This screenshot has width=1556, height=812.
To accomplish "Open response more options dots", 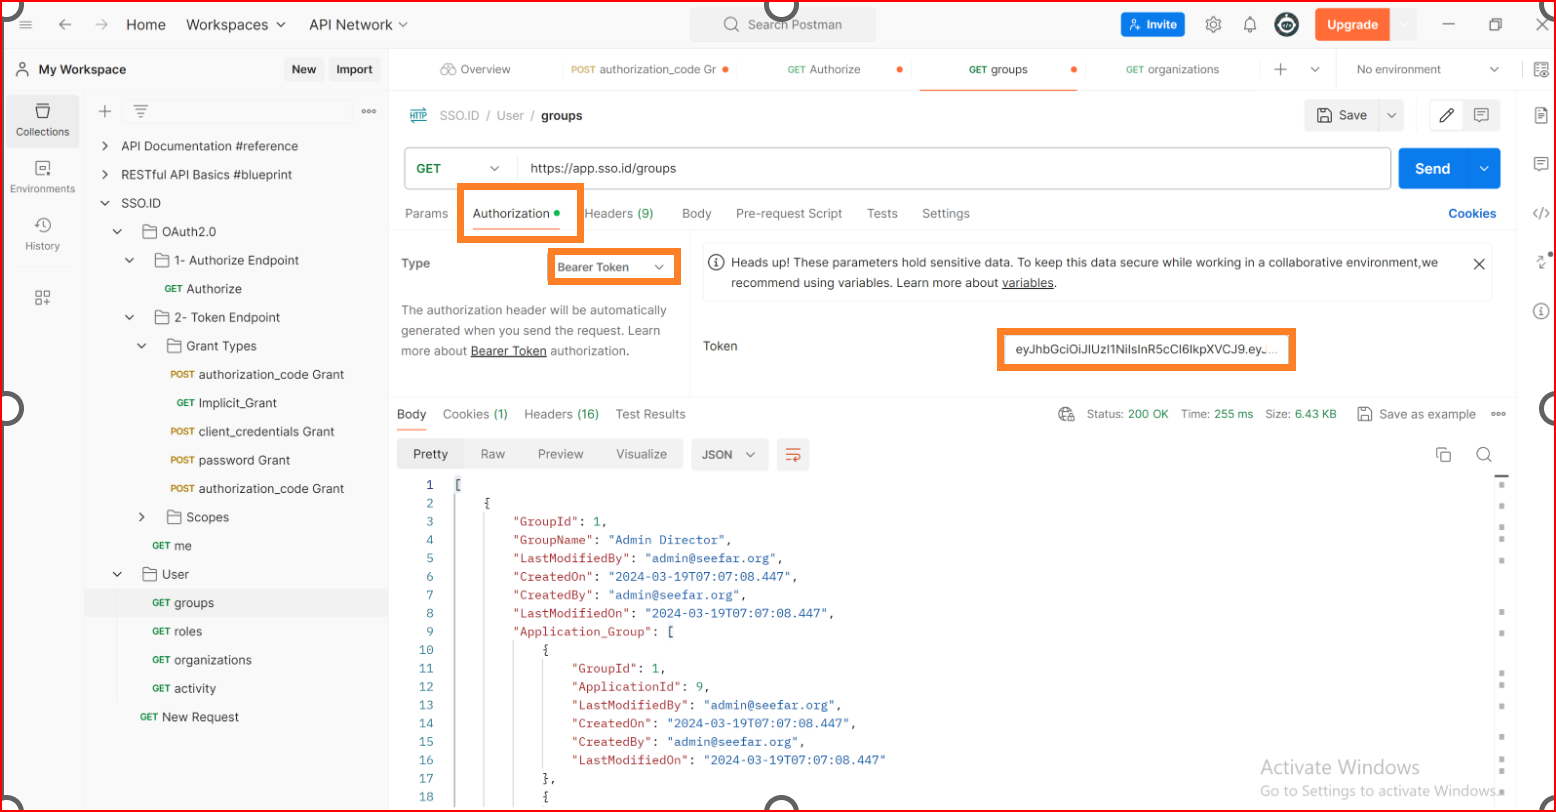I will tap(1498, 414).
